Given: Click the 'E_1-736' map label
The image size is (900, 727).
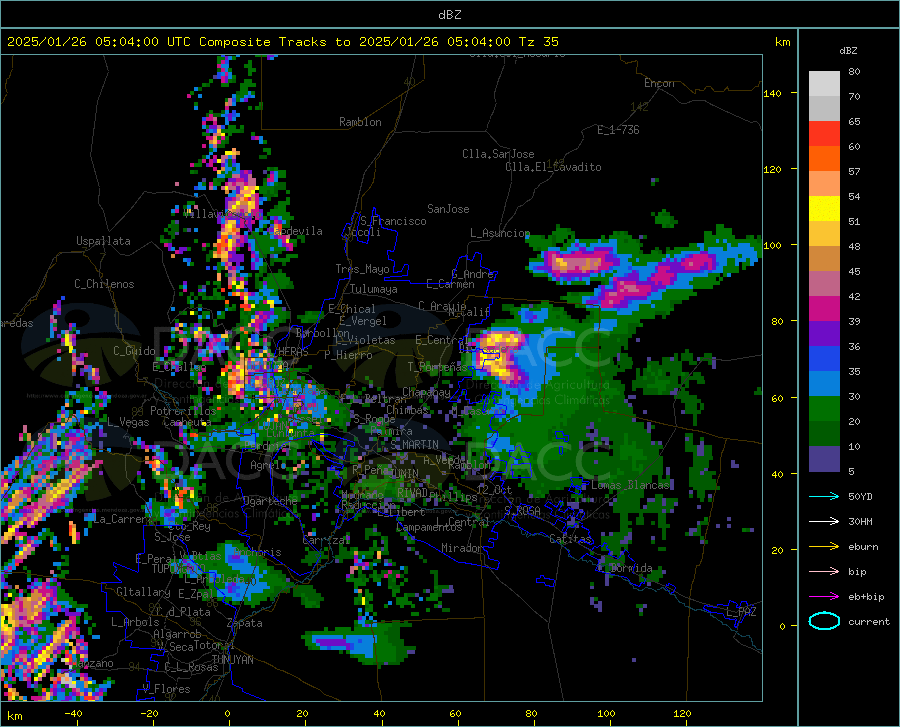Looking at the screenshot, I should (x=618, y=130).
